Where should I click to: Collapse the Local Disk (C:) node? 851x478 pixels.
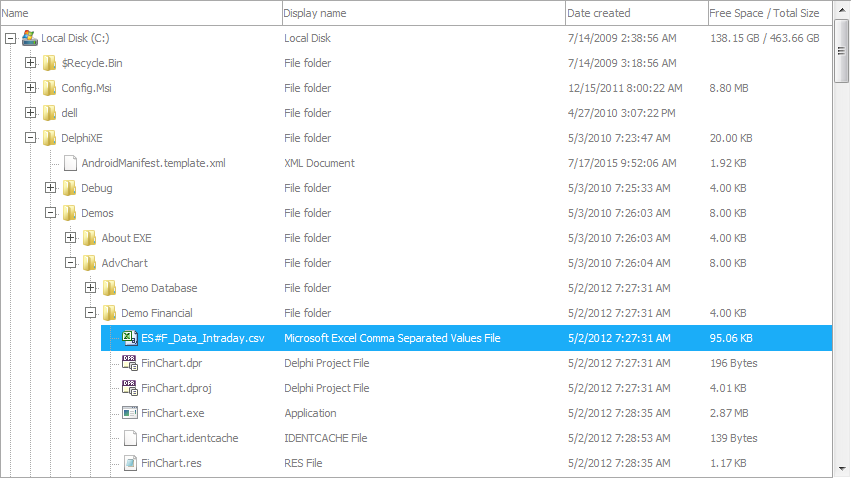click(10, 38)
